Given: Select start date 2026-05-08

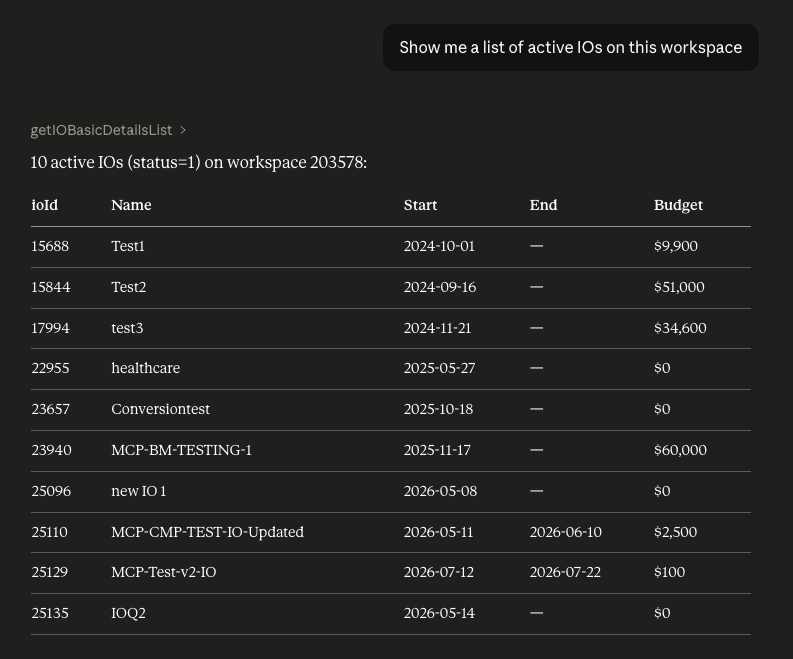Looking at the screenshot, I should click(440, 491).
